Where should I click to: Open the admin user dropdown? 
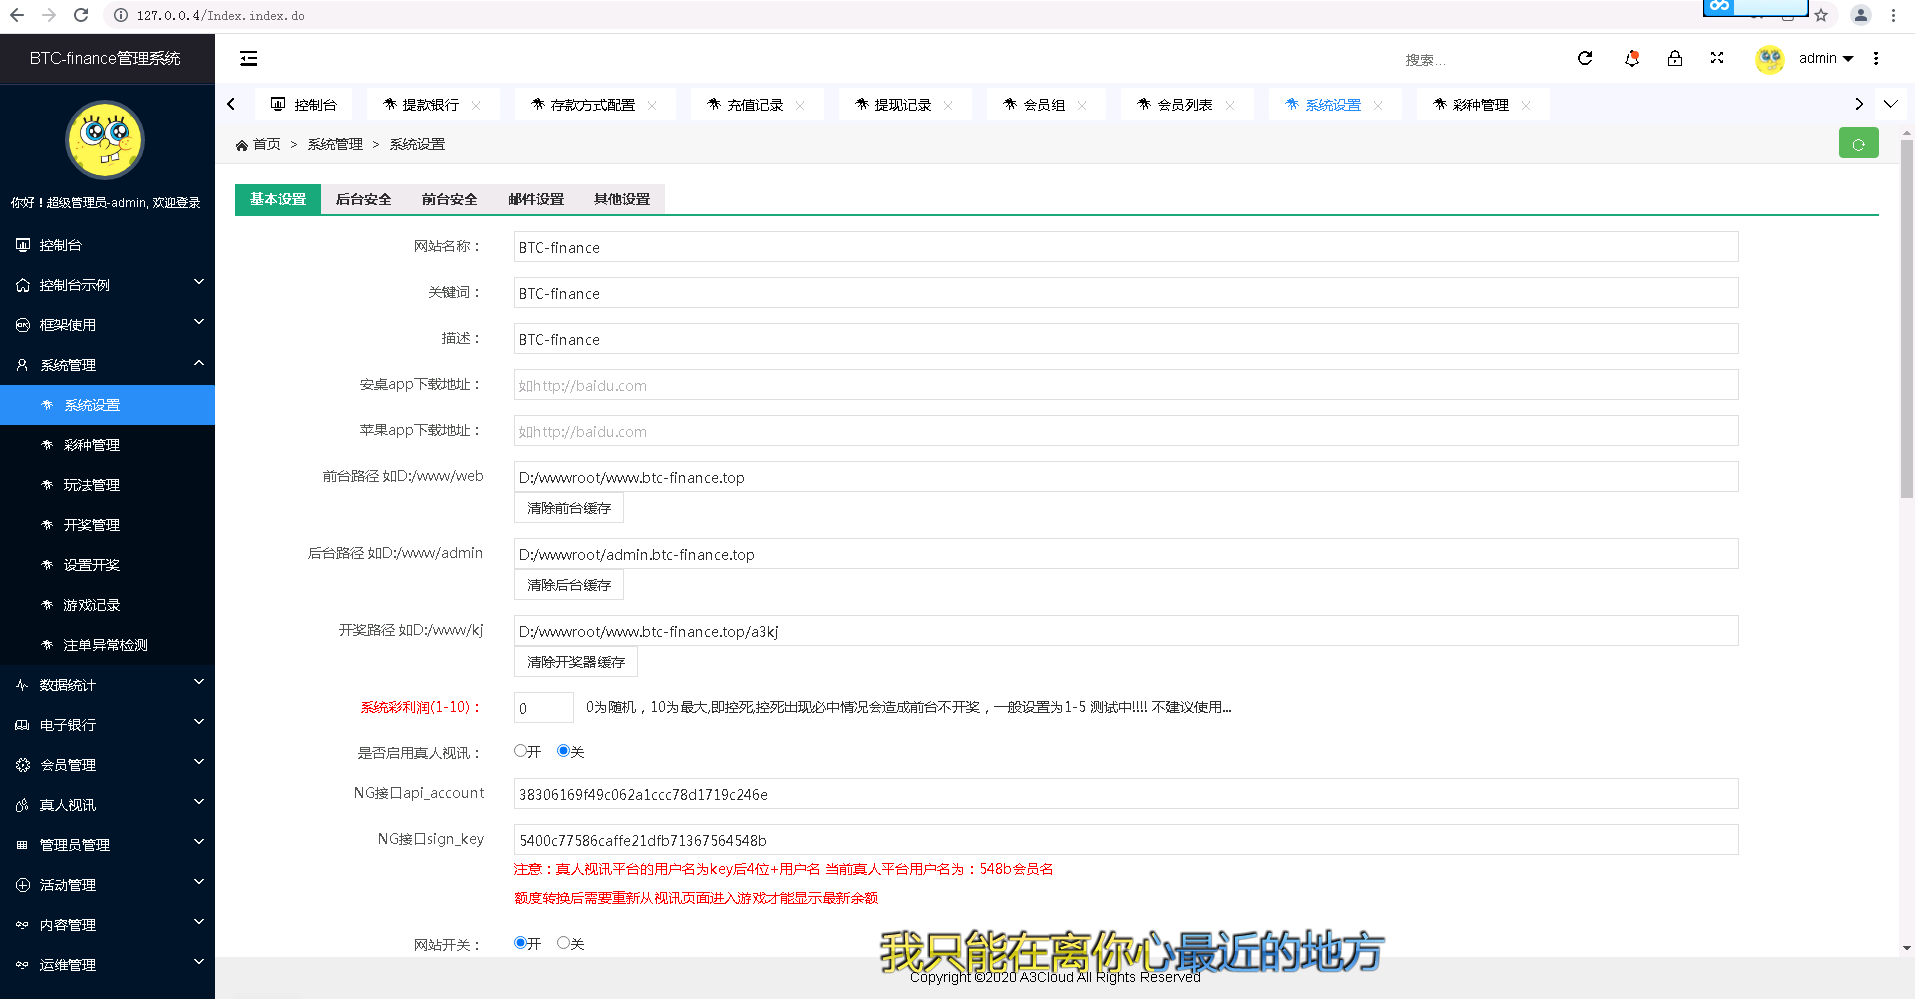1825,58
